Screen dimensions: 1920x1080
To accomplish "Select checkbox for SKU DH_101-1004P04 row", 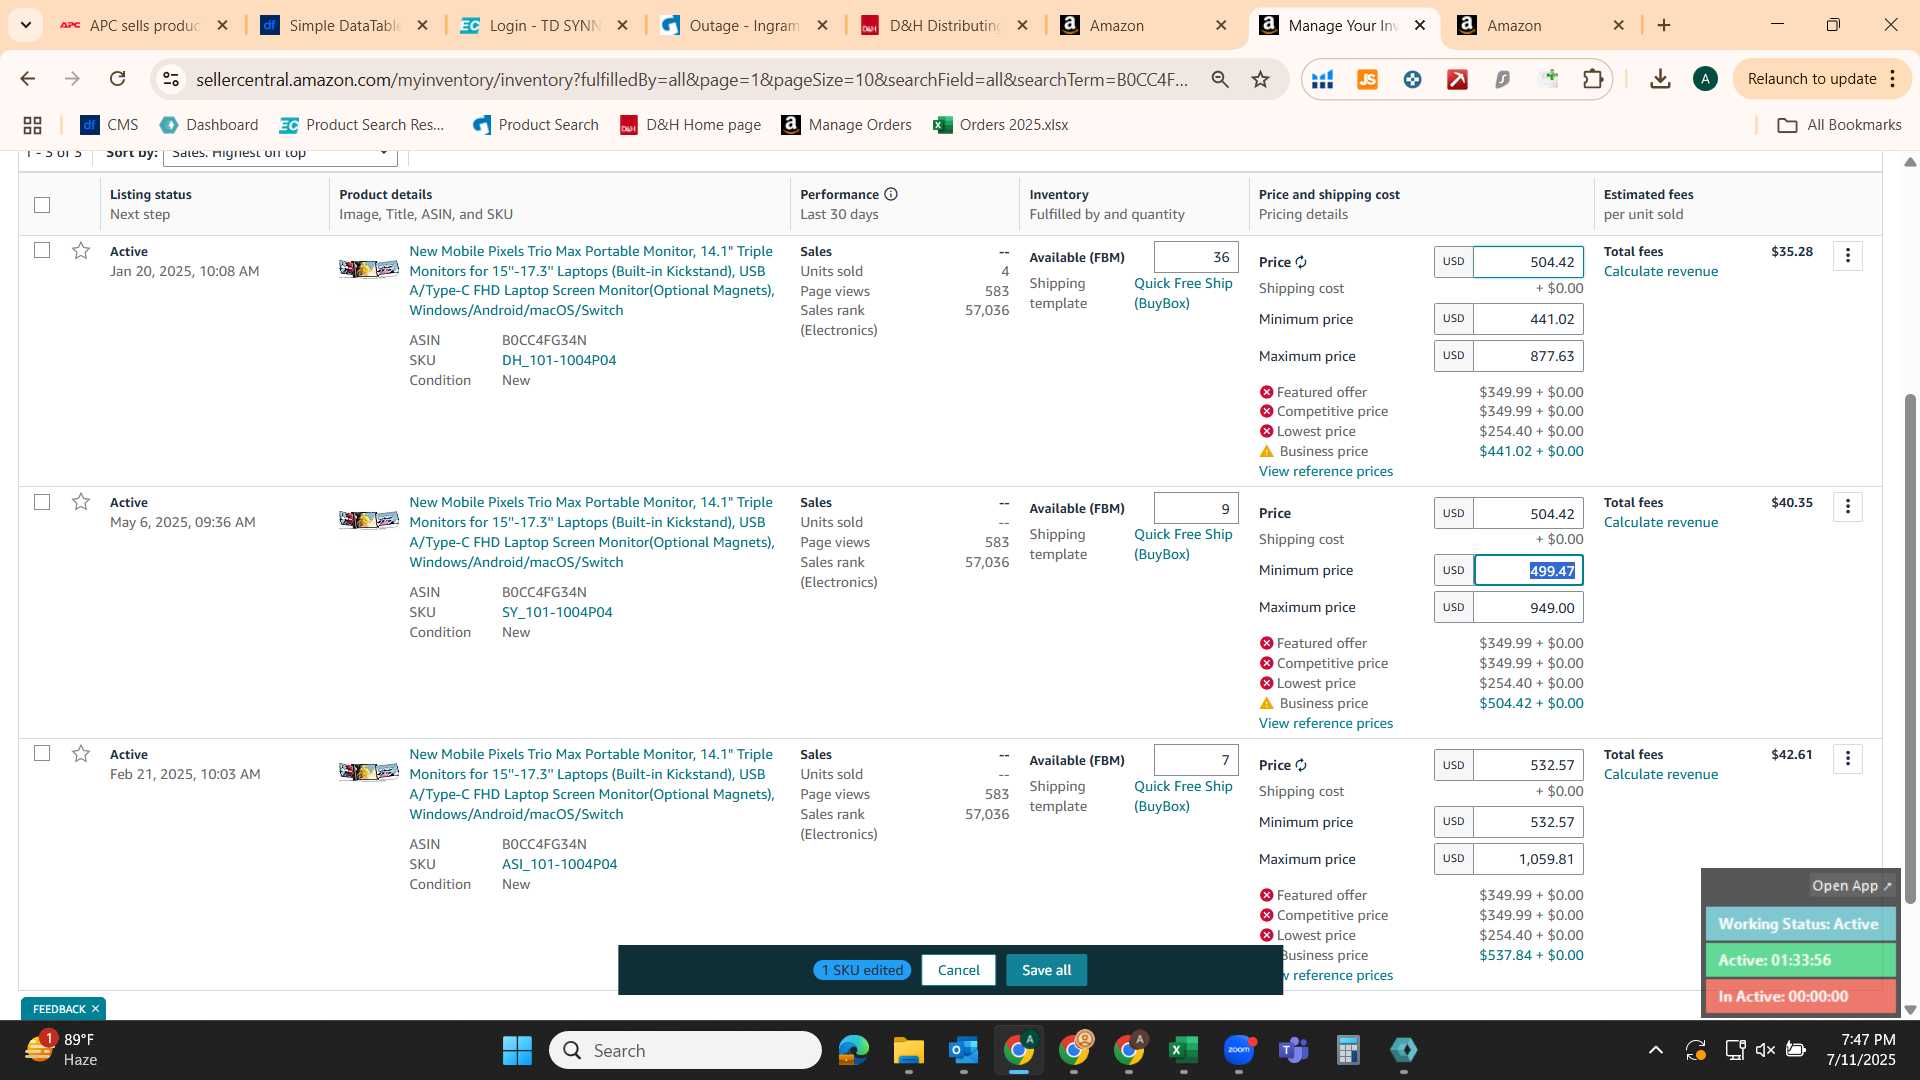I will (42, 250).
